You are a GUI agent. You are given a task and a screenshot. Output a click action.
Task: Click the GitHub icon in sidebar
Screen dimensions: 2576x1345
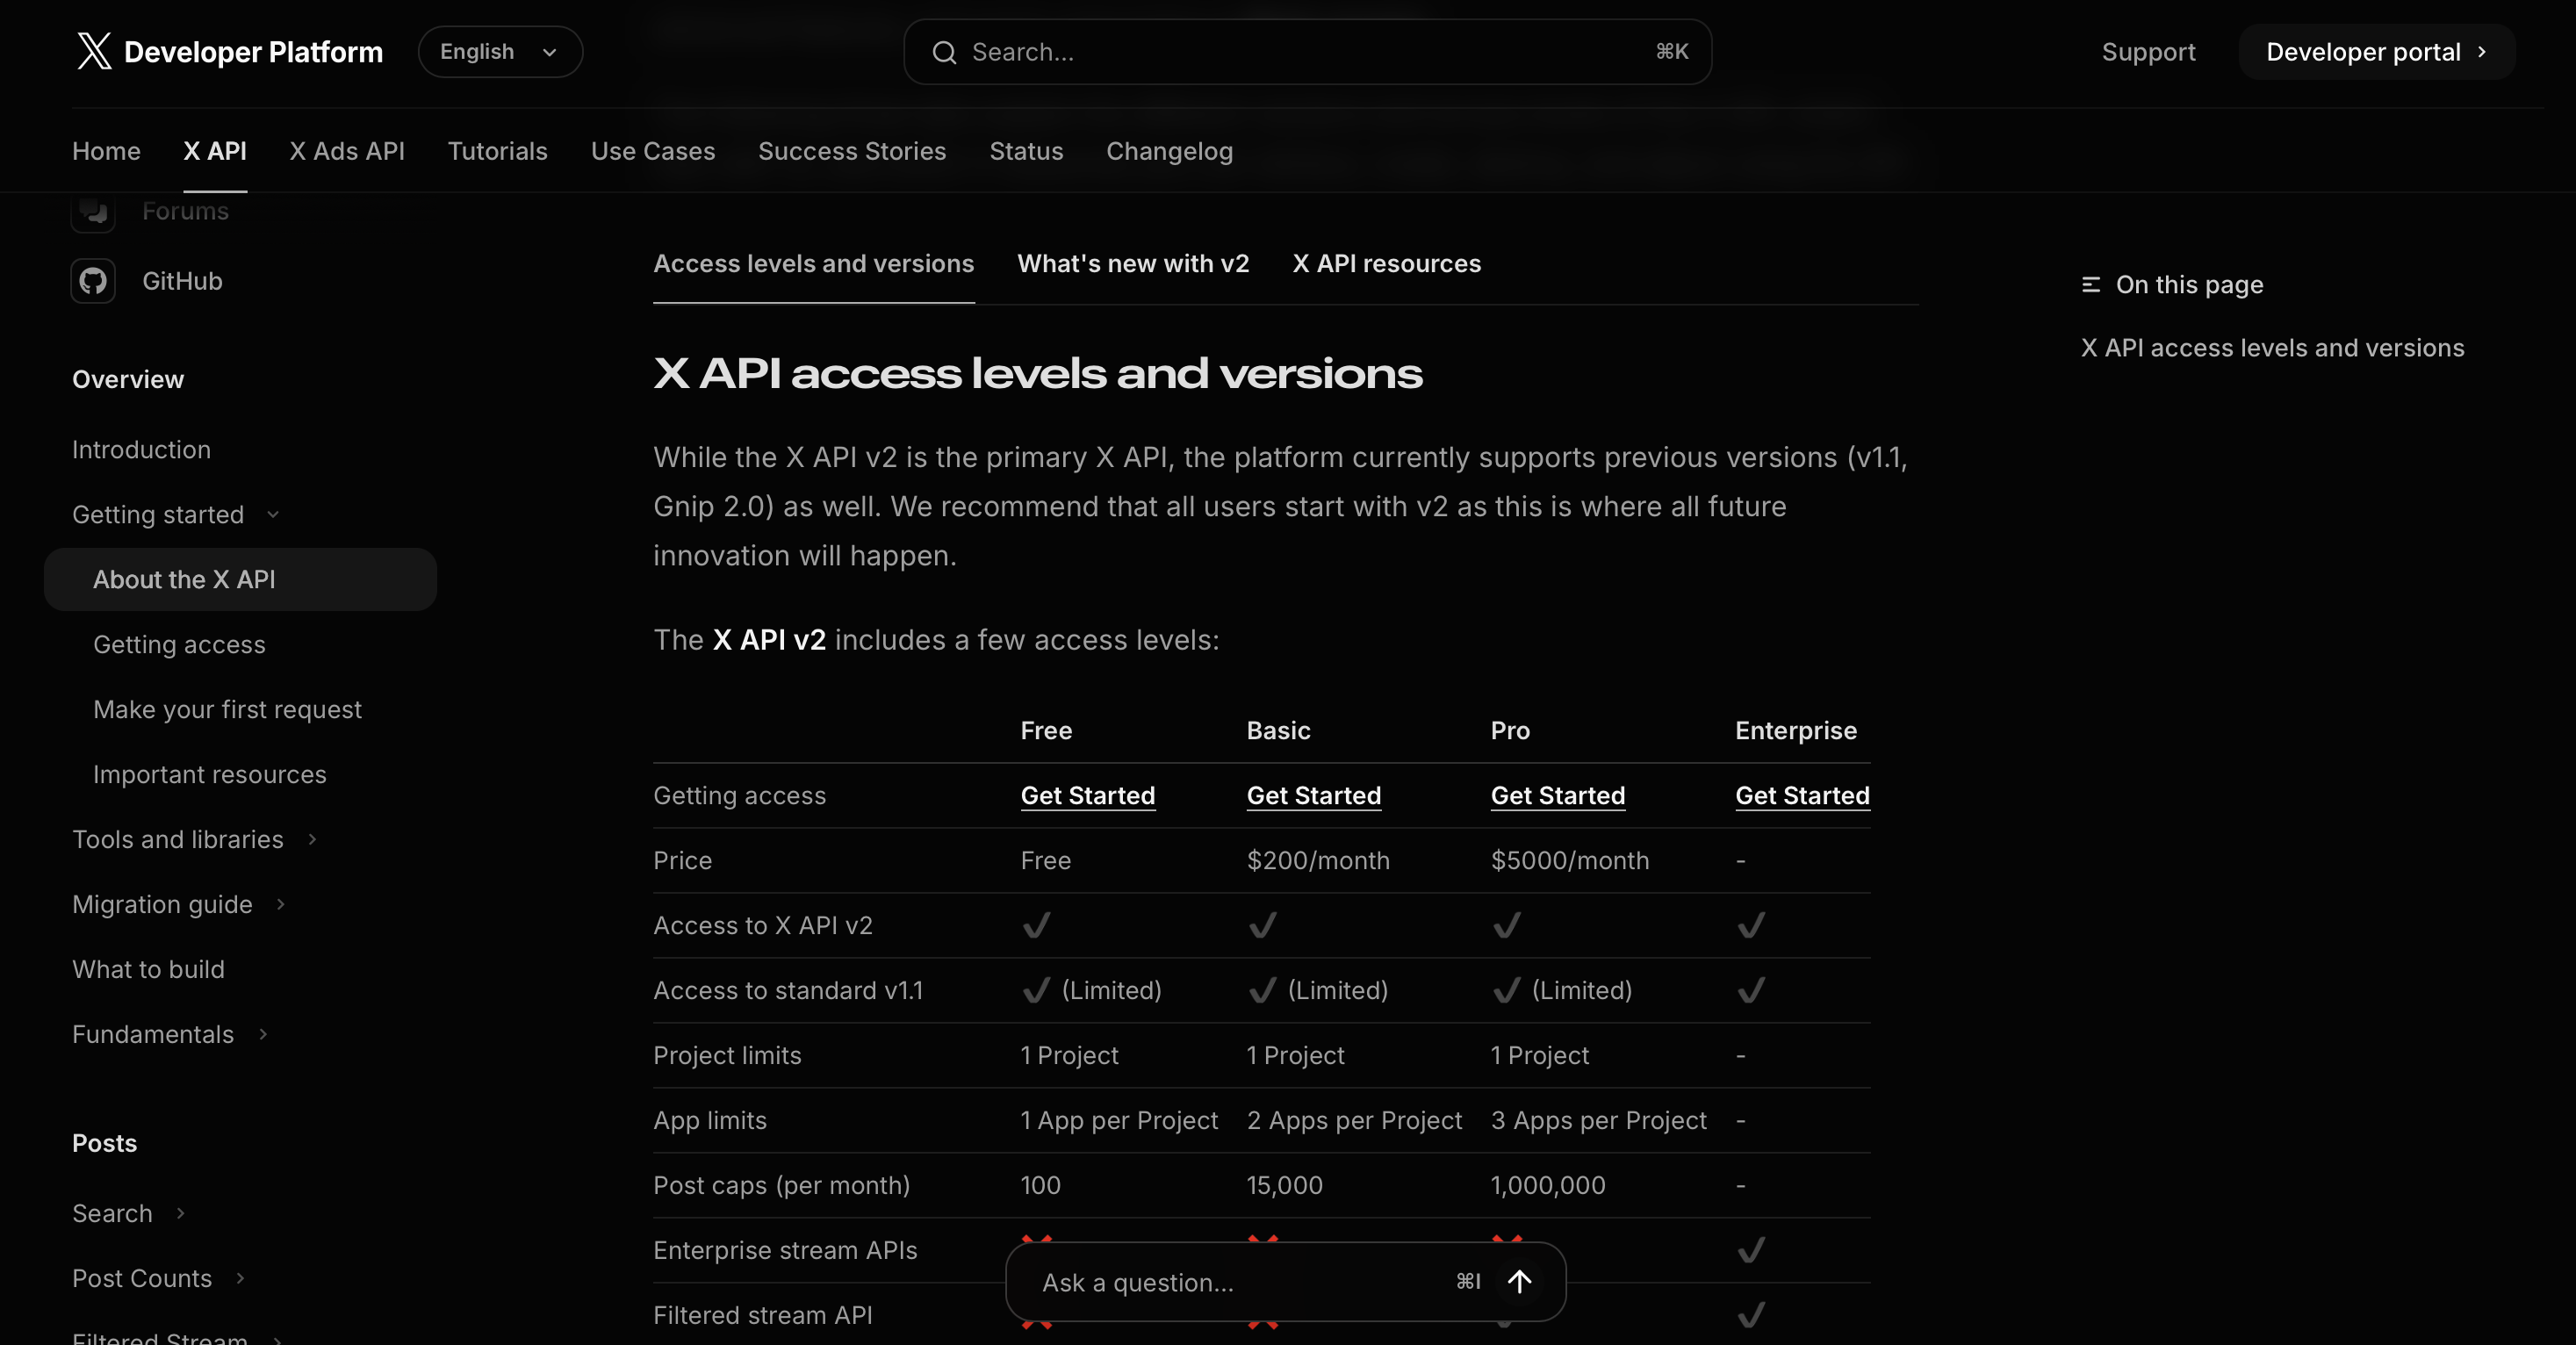93,281
